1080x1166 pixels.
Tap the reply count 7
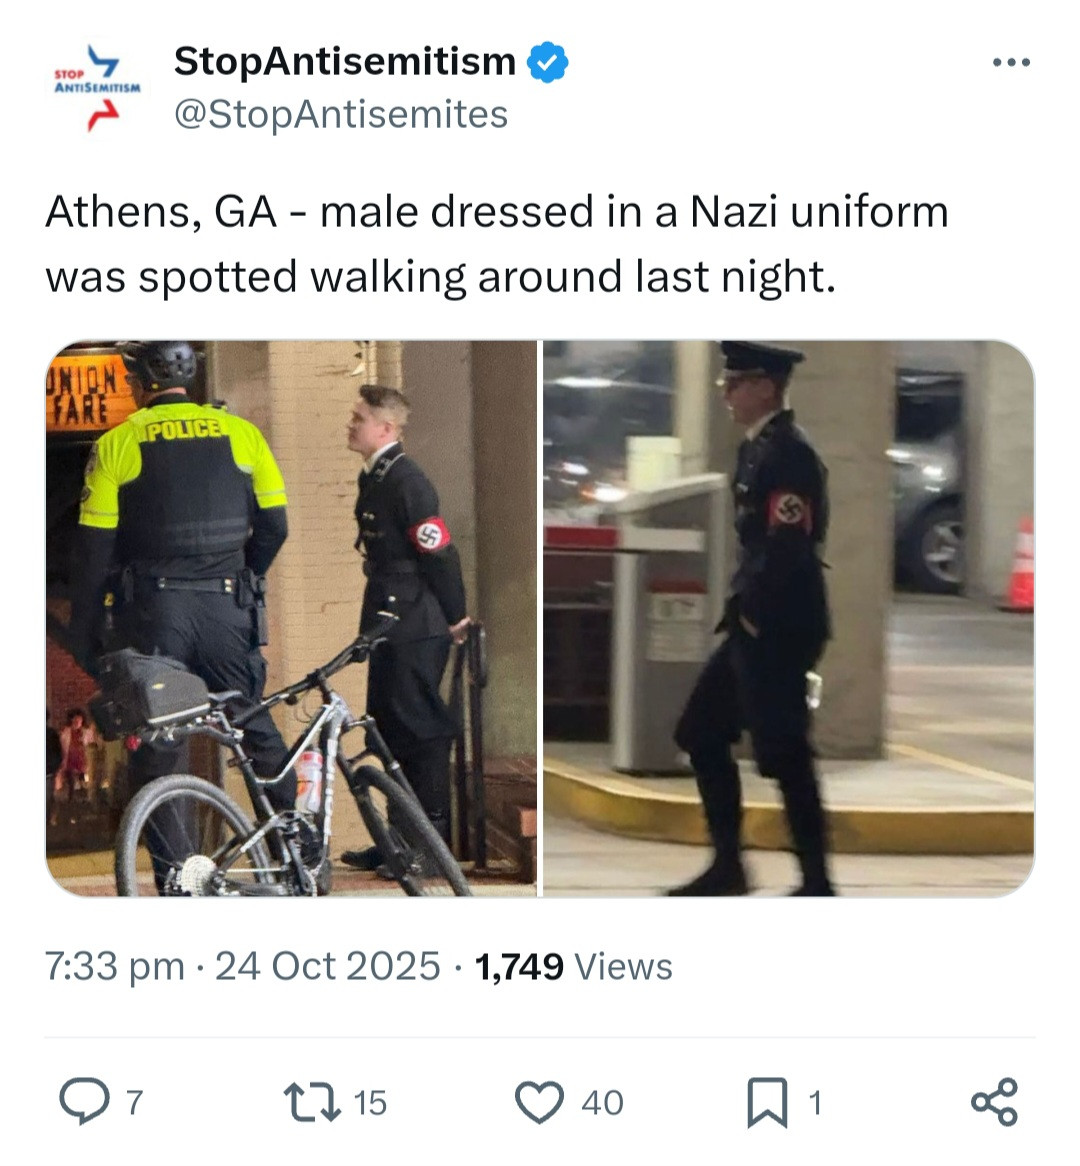[134, 1103]
